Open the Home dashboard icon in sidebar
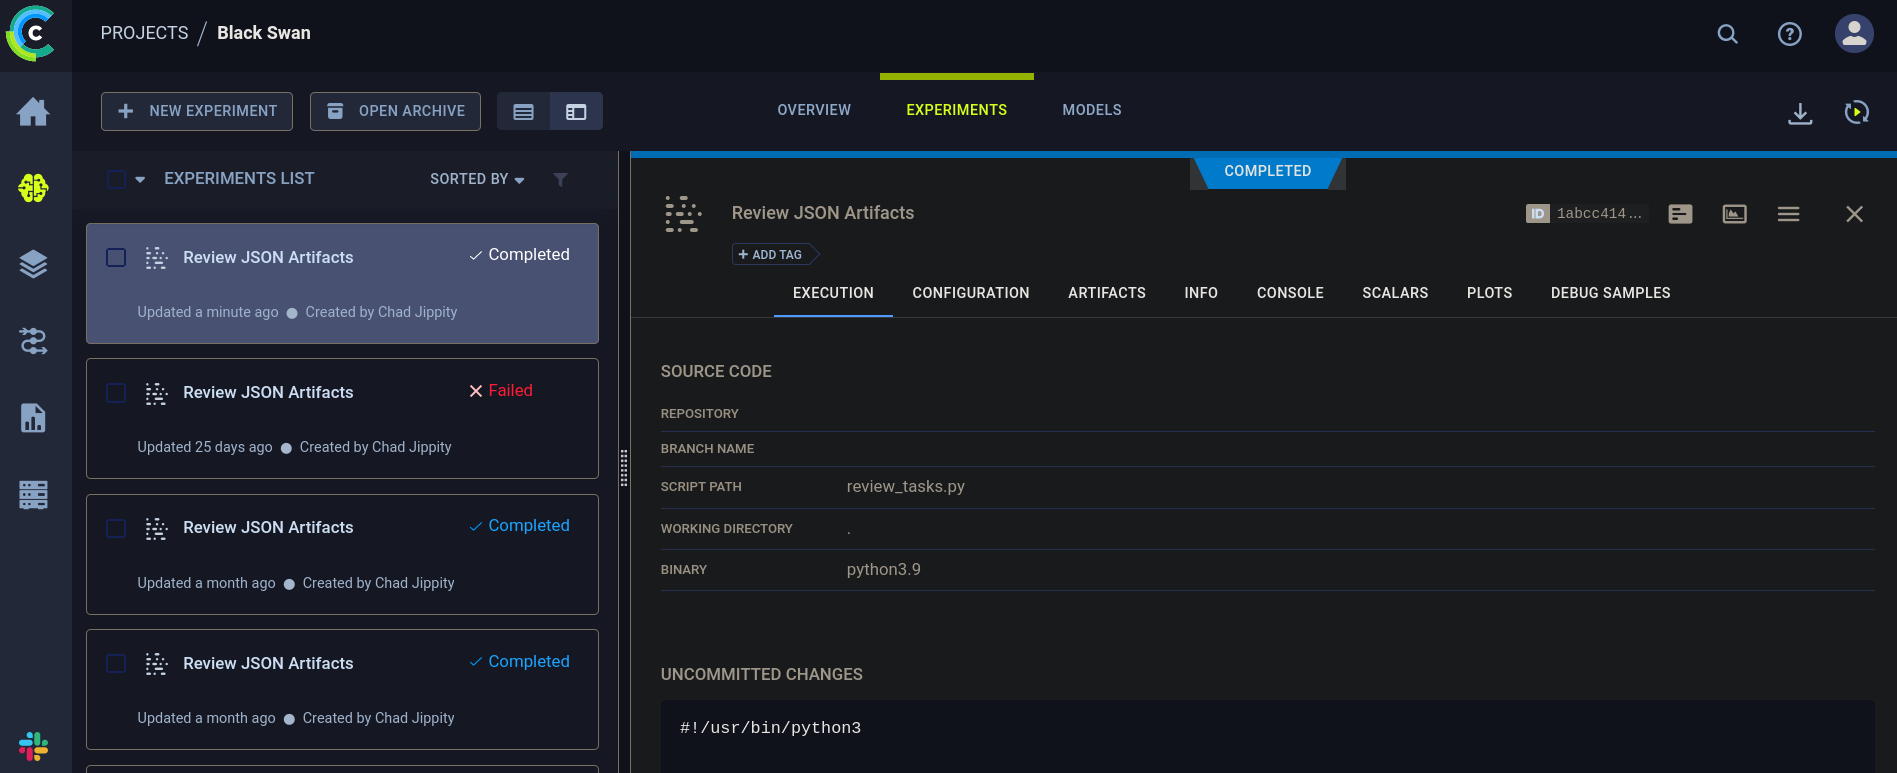The width and height of the screenshot is (1897, 773). coord(33,111)
